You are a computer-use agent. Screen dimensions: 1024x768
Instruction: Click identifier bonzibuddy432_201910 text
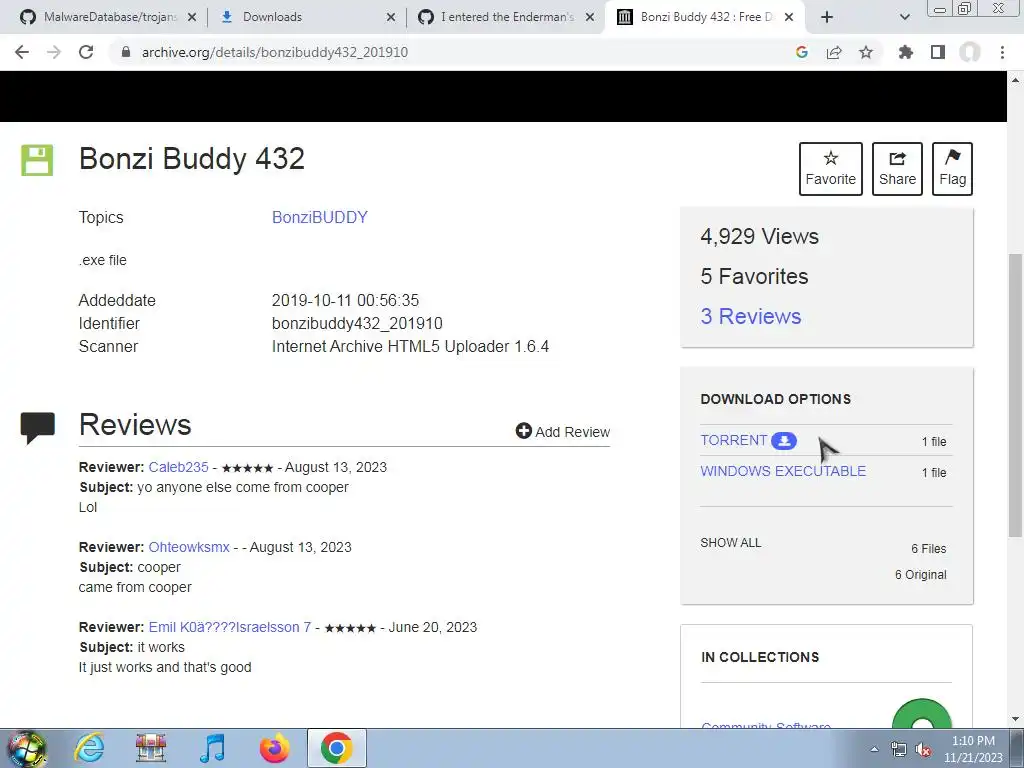point(357,323)
